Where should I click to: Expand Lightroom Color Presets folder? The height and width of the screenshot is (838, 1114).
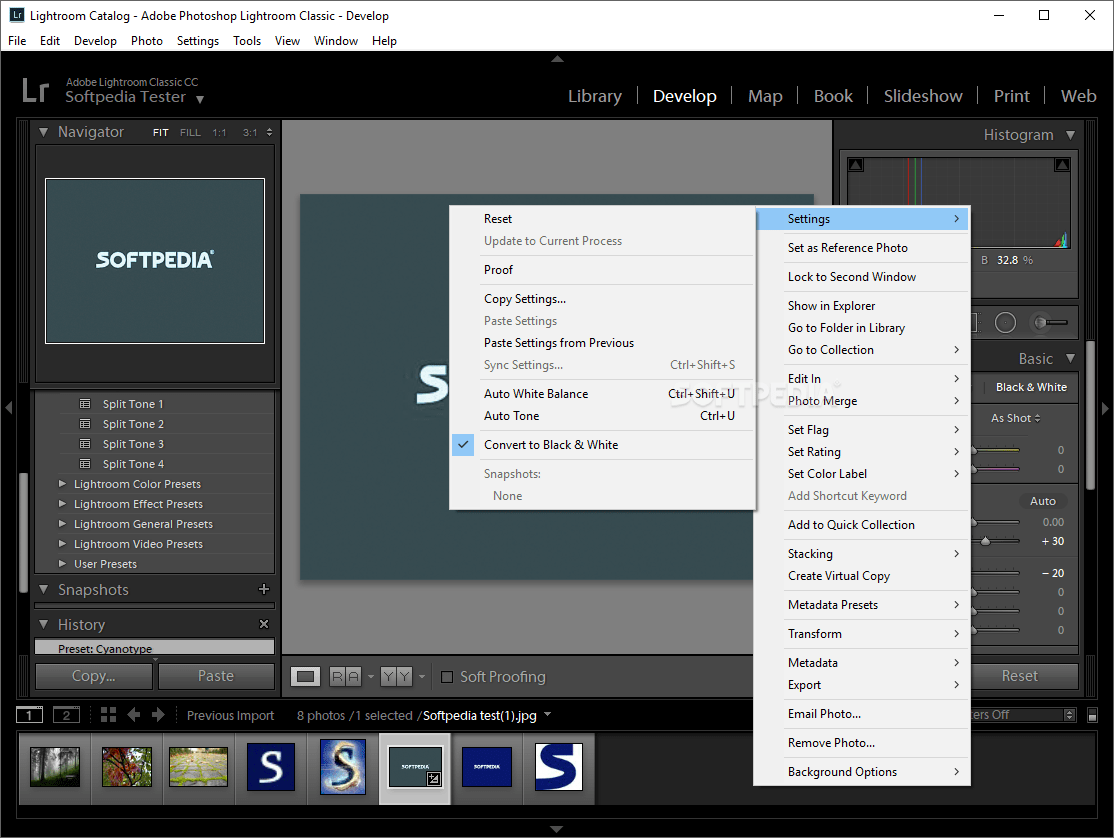62,484
